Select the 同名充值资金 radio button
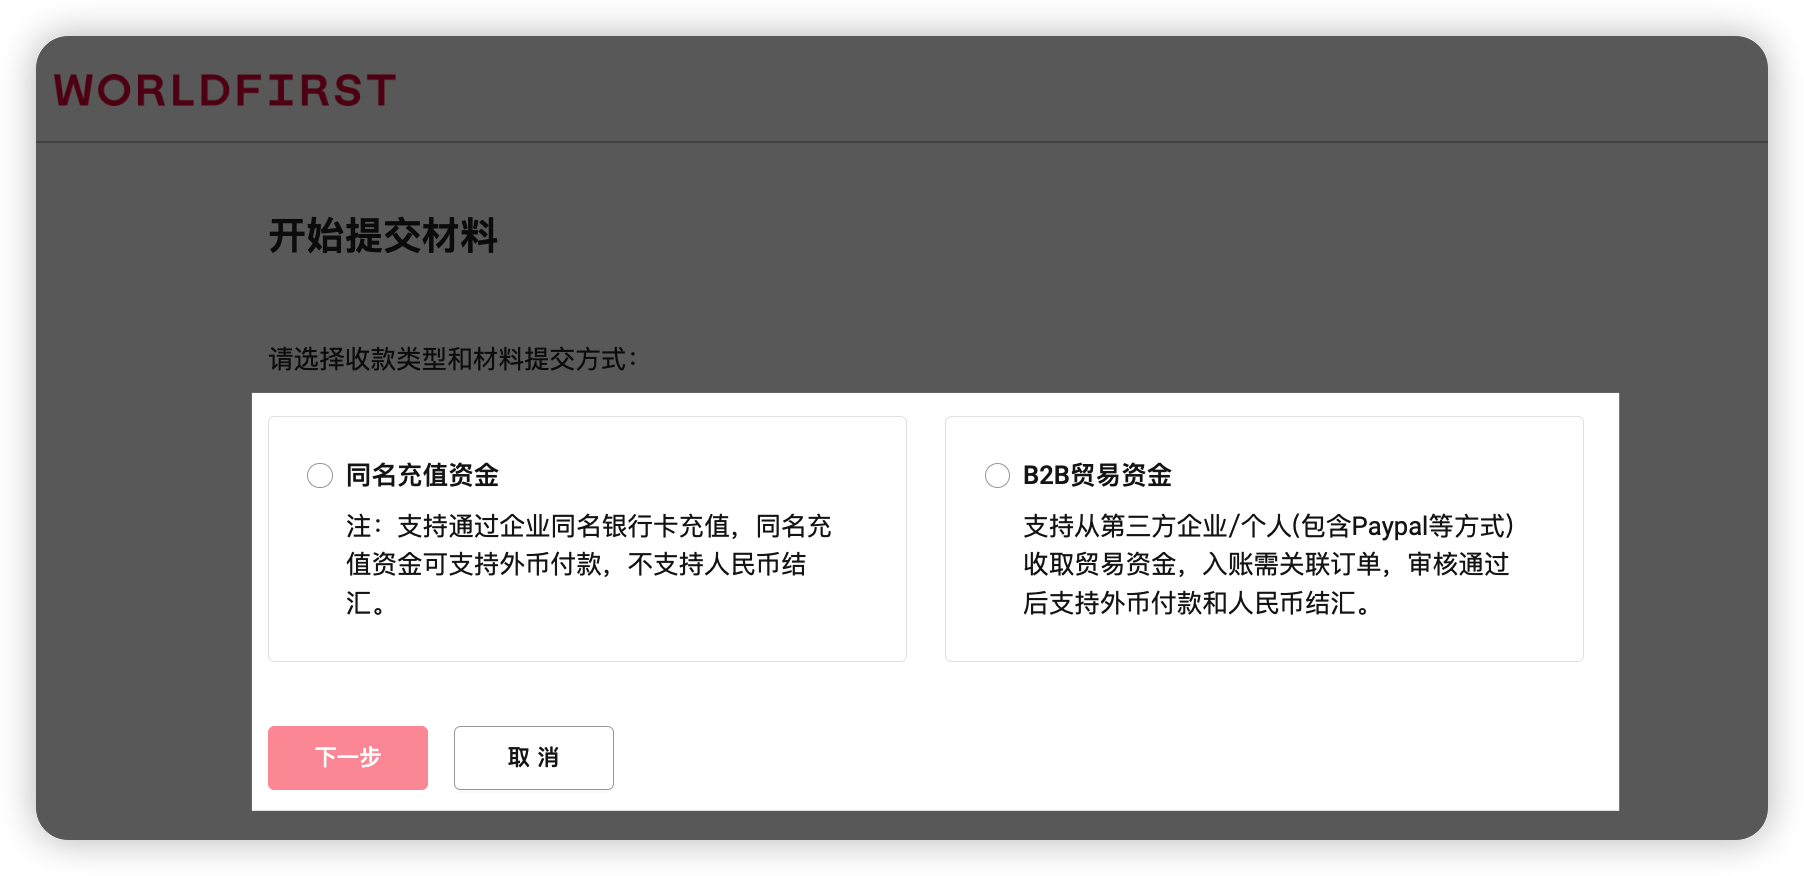Image resolution: width=1804 pixels, height=876 pixels. tap(320, 475)
